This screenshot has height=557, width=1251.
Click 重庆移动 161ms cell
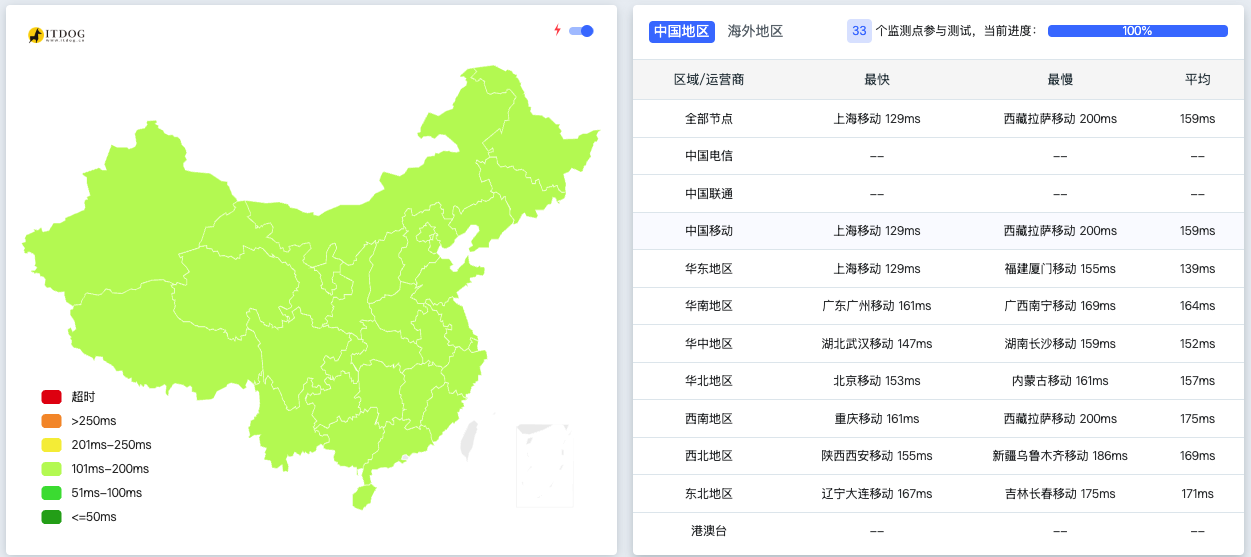click(877, 419)
